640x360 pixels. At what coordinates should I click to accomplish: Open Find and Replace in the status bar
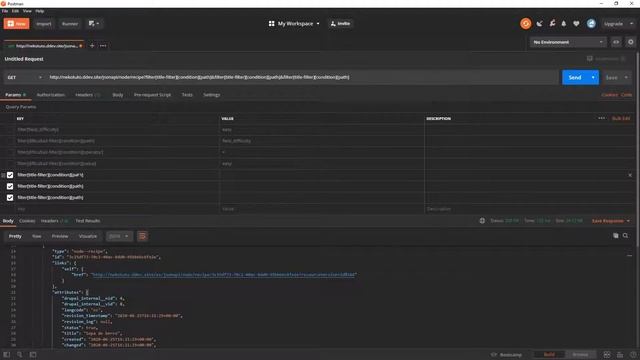(x=19, y=355)
